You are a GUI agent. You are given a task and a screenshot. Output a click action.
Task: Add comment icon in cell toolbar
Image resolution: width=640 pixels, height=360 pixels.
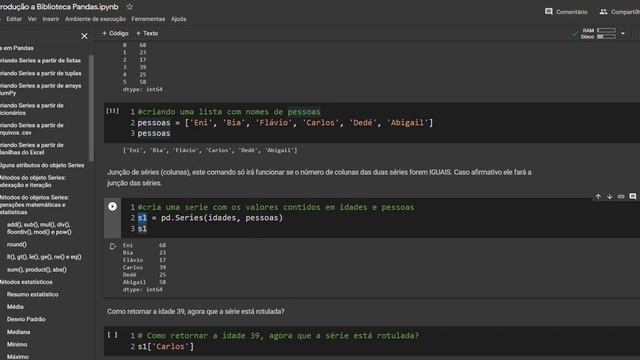coord(633,197)
